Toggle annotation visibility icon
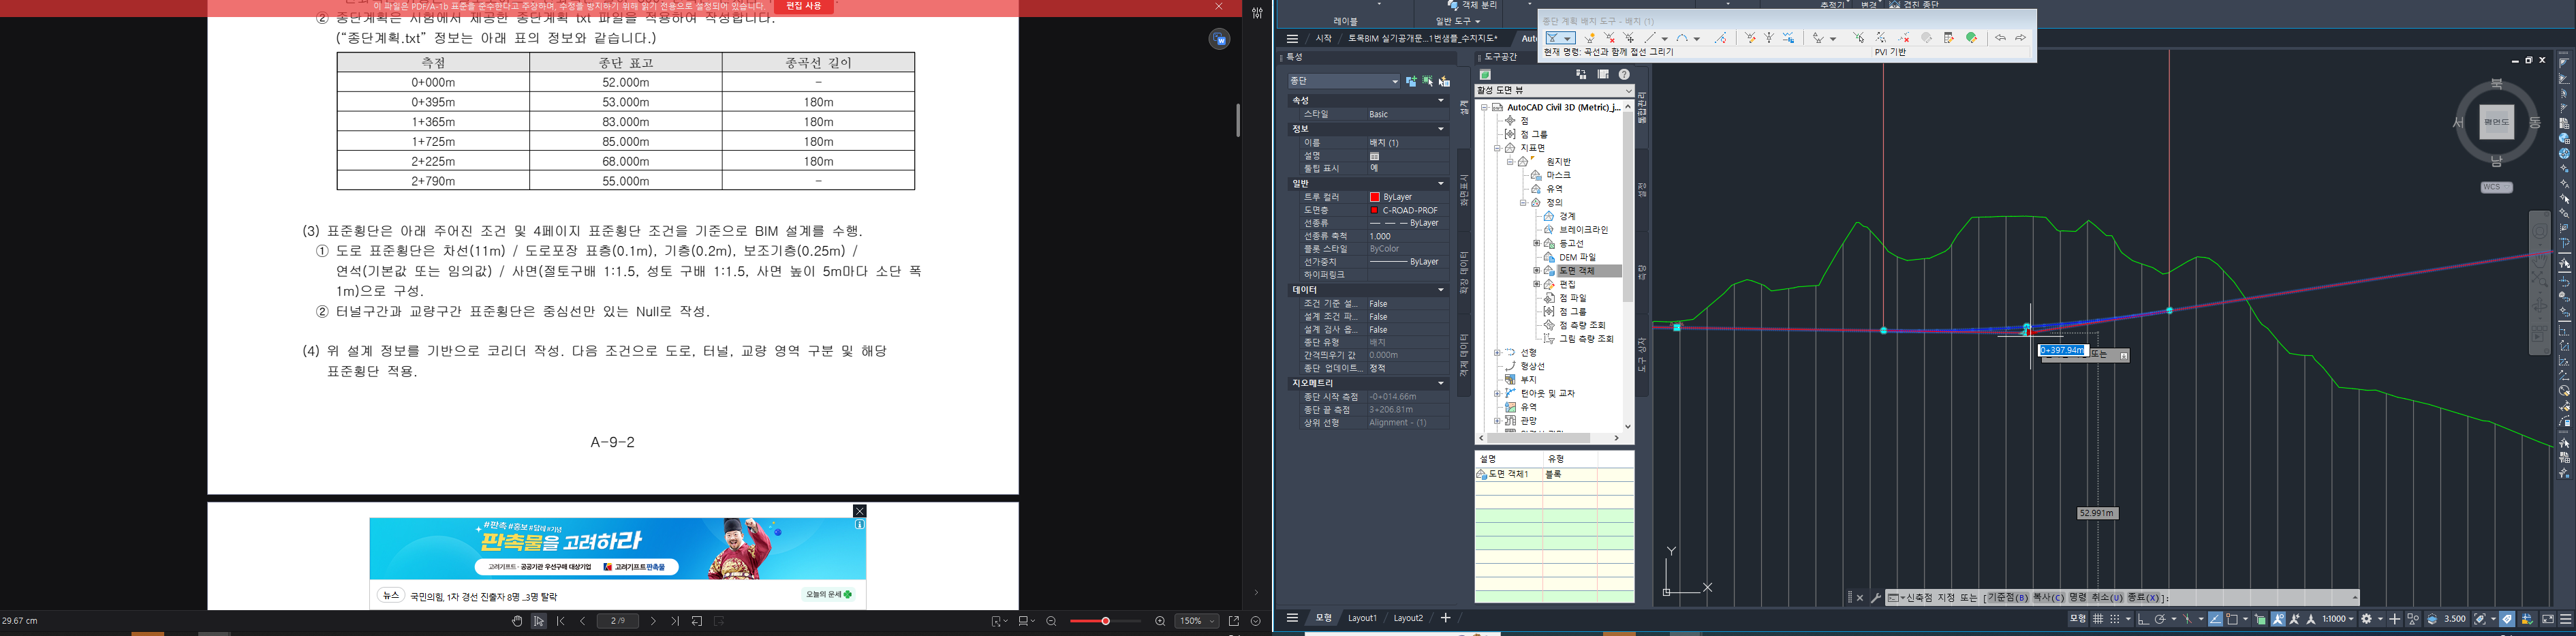The width and height of the screenshot is (2576, 636). (x=2278, y=619)
